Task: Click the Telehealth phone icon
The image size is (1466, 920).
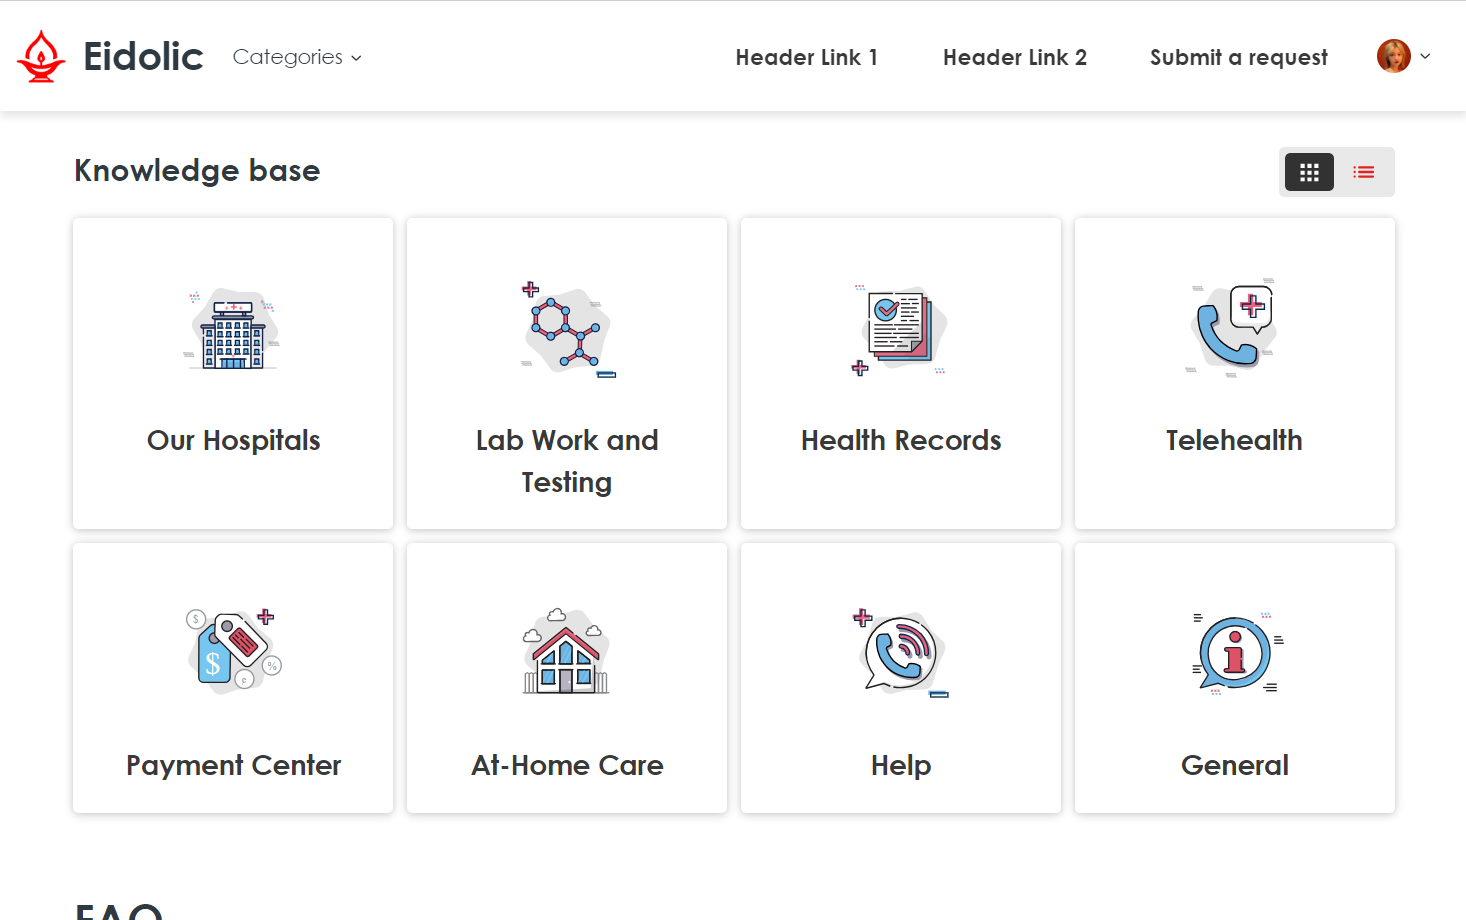Action: tap(1234, 328)
